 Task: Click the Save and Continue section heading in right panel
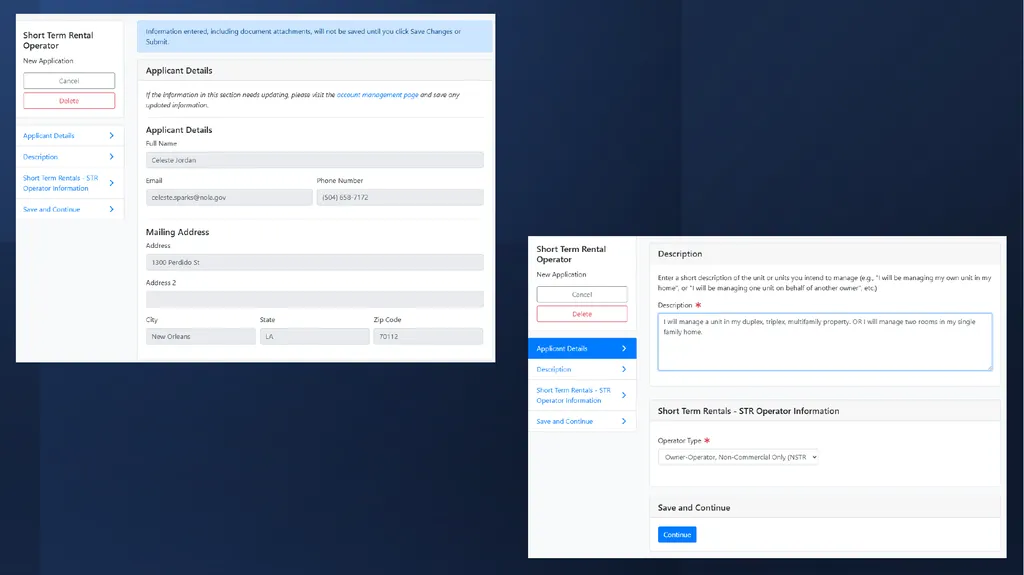click(694, 508)
